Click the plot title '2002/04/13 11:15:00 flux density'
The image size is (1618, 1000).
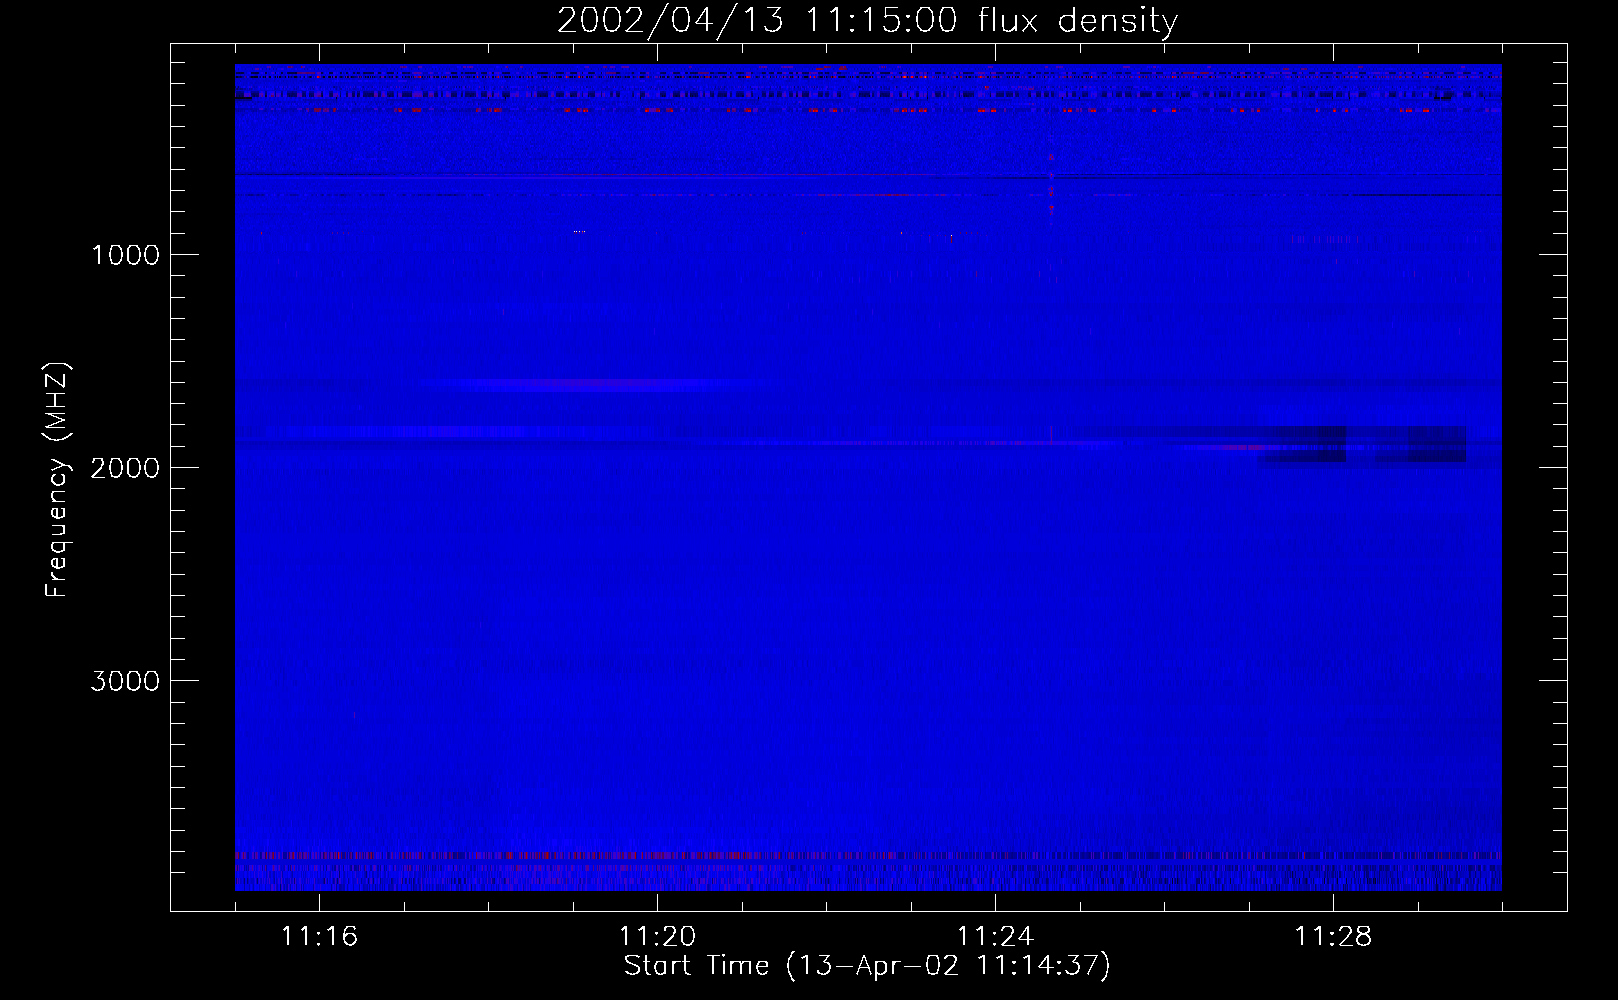867,20
